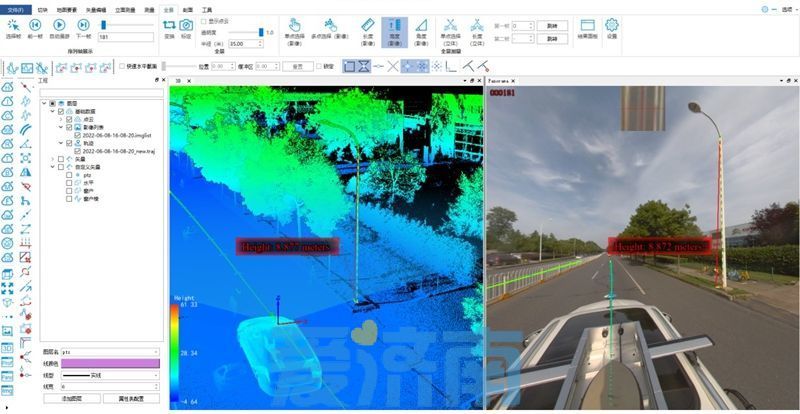800x414 pixels.
Task: Jump to the next frame (下一帧)
Action: pos(84,25)
